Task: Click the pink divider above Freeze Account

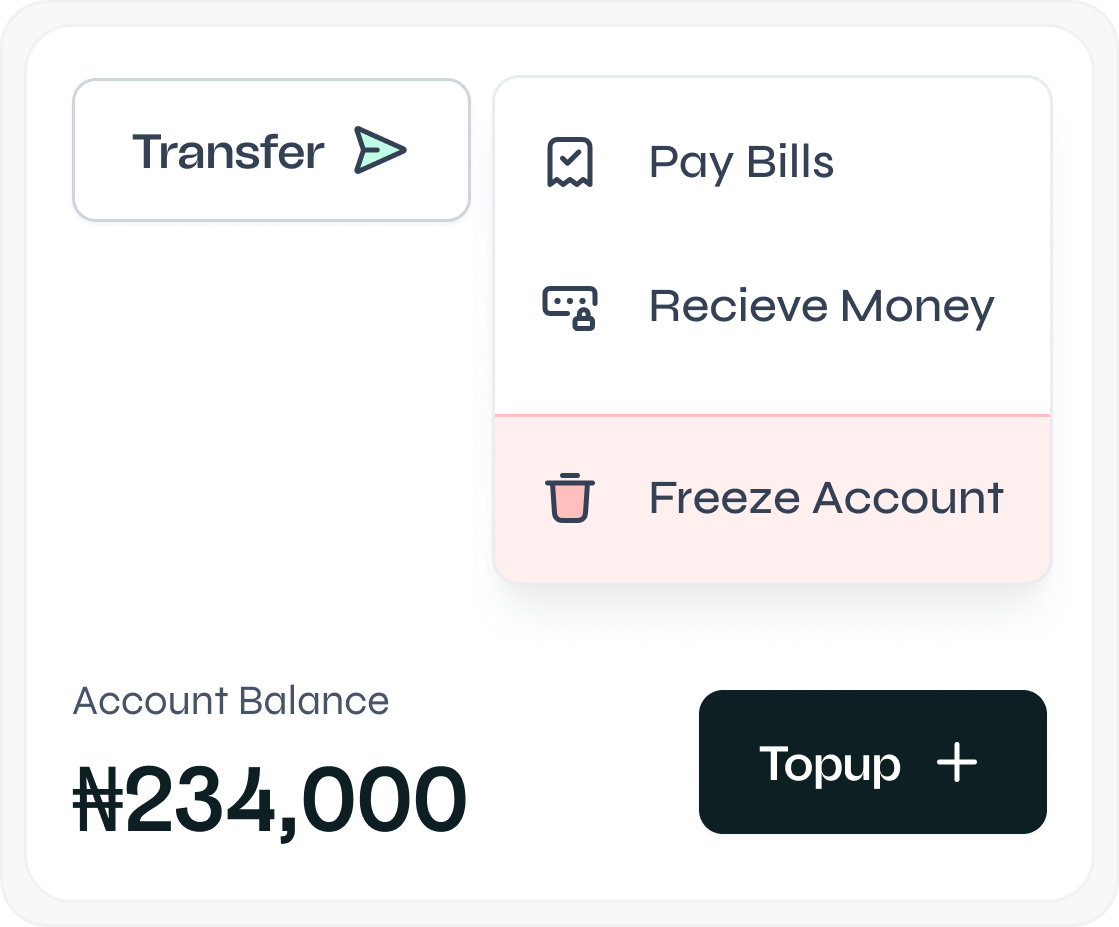Action: [772, 414]
